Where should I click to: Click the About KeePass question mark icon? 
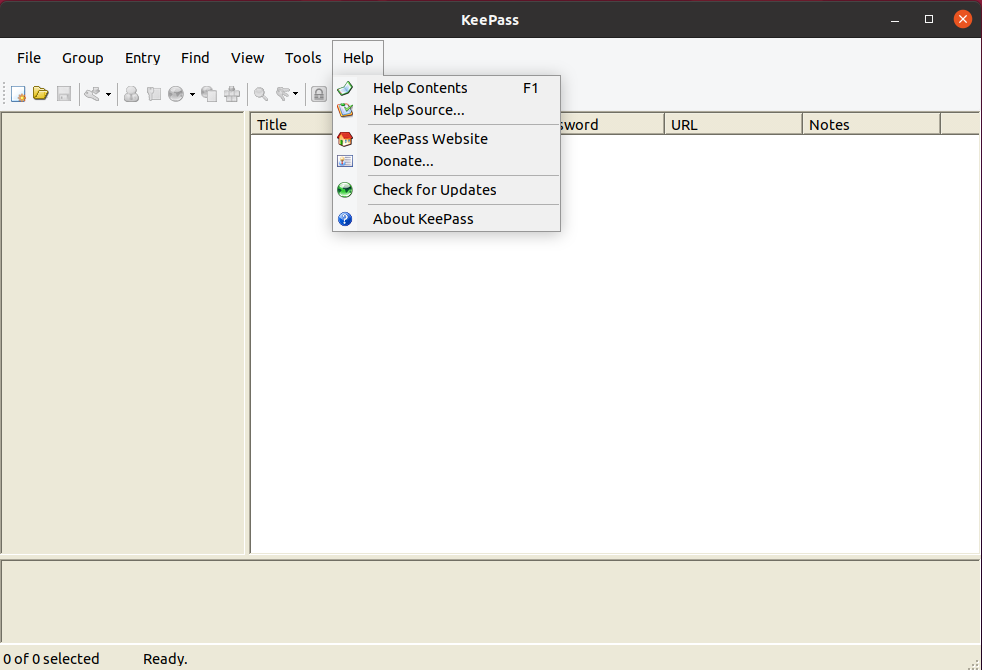click(x=345, y=219)
